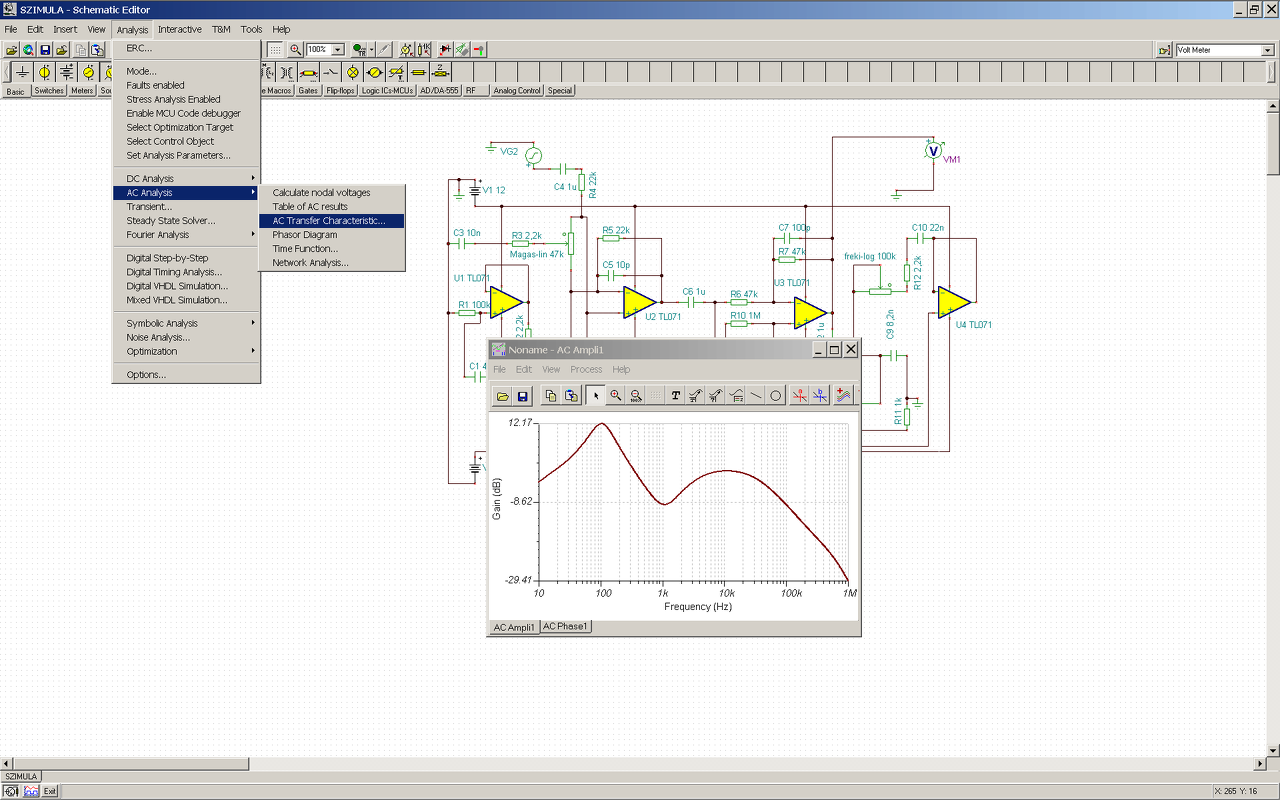Expand the Optimization submenu
This screenshot has width=1280, height=800.
[186, 351]
